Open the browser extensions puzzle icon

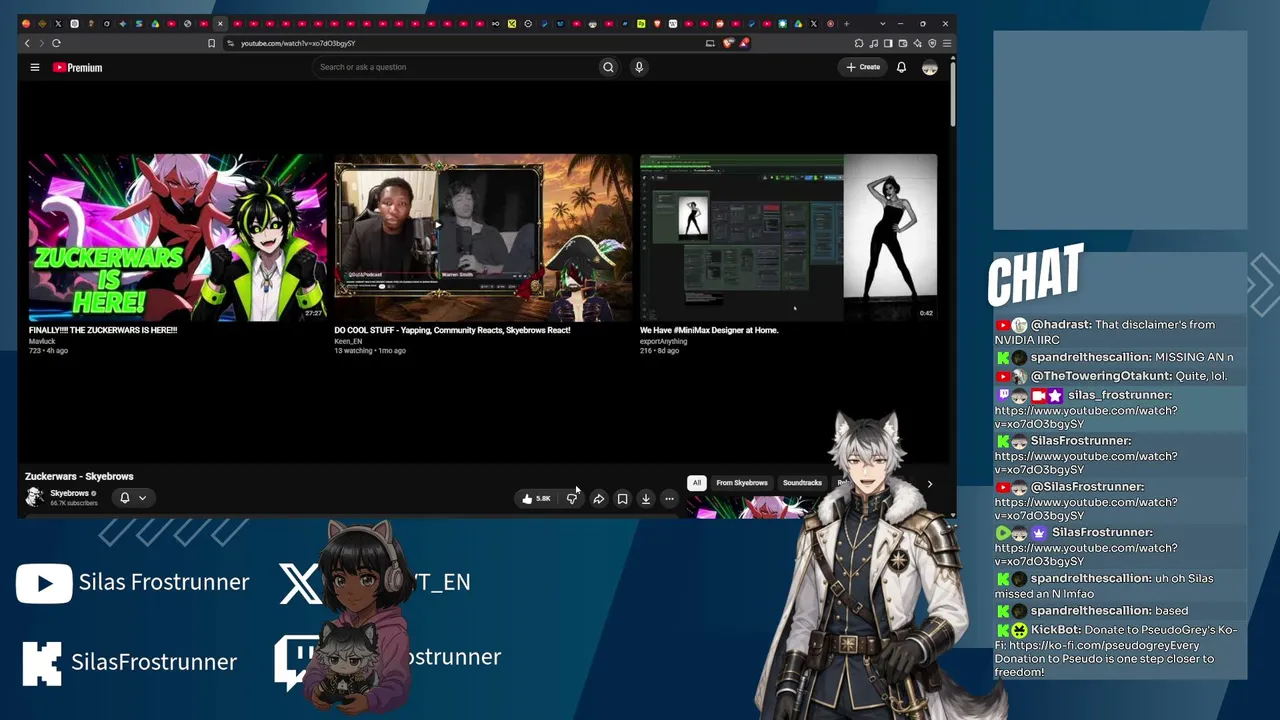coord(859,43)
